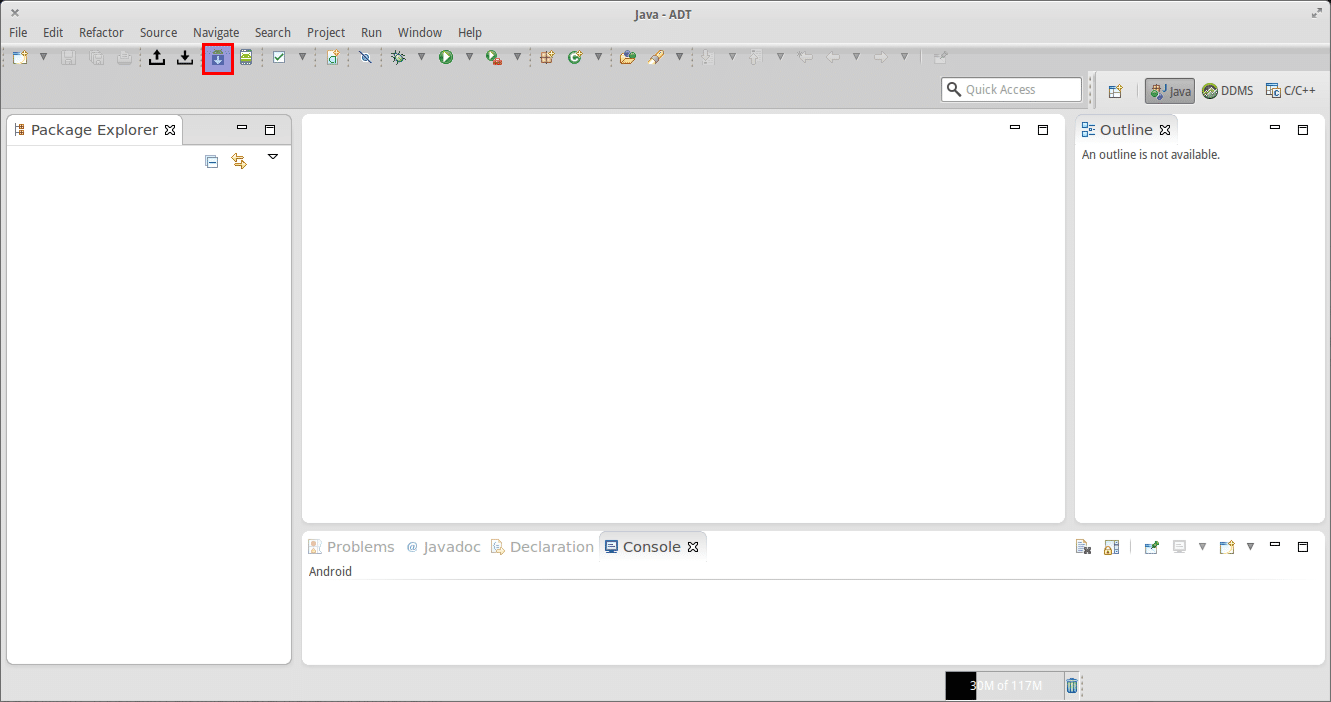Click the heap status memory bar
Image resolution: width=1331 pixels, height=702 pixels.
point(1004,686)
